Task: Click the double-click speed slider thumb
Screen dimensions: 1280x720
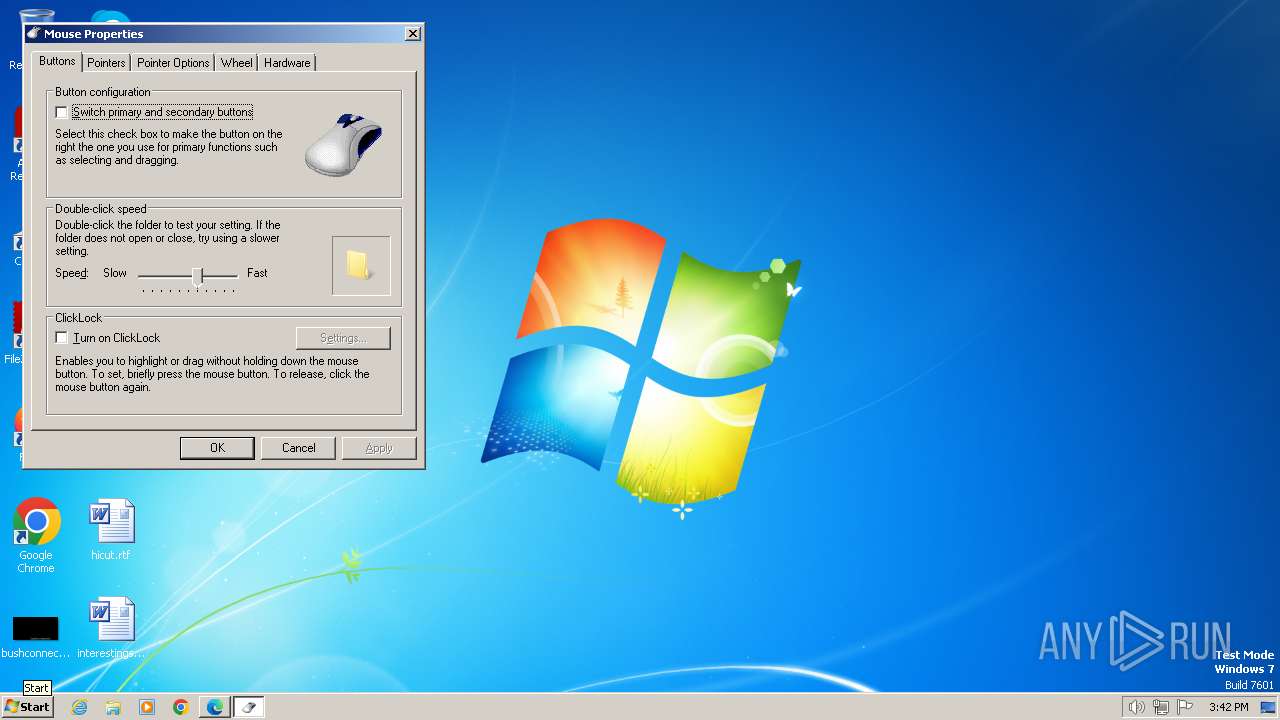Action: click(198, 275)
